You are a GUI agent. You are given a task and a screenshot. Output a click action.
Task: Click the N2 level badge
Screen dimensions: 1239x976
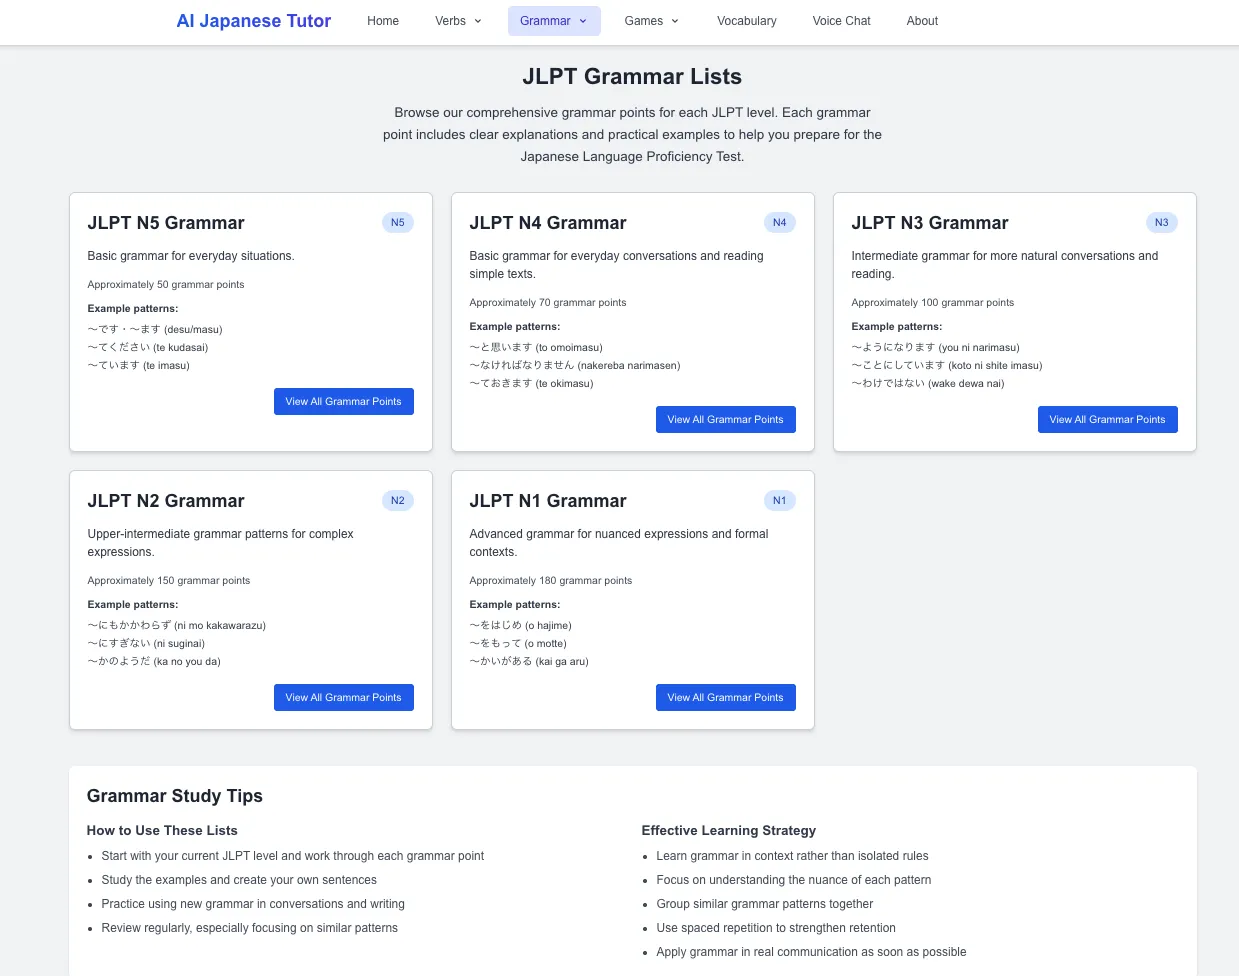pyautogui.click(x=398, y=501)
